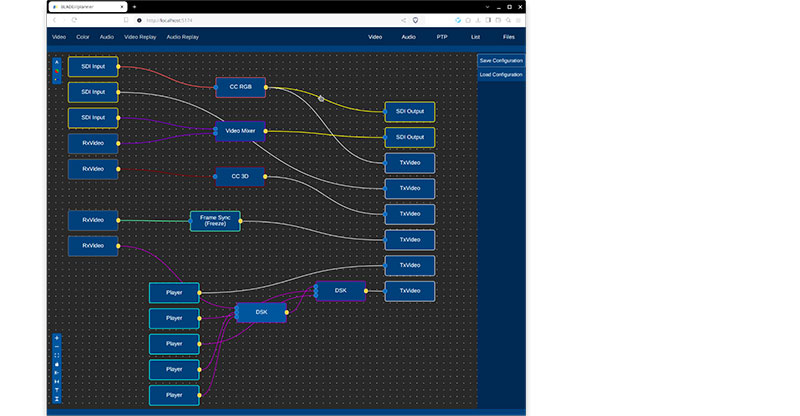The image size is (800, 416).
Task: Click the letter A icon in top-left panel
Action: point(57,61)
